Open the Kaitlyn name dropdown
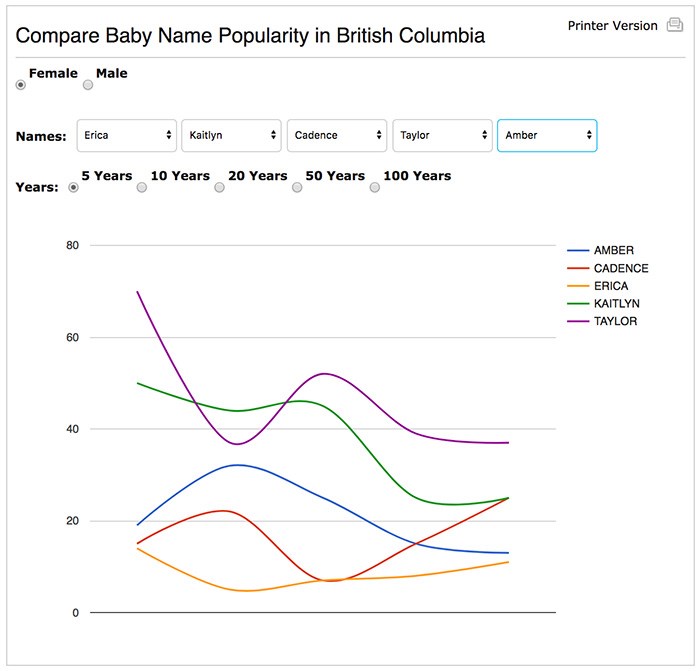The image size is (700, 671). [231, 135]
